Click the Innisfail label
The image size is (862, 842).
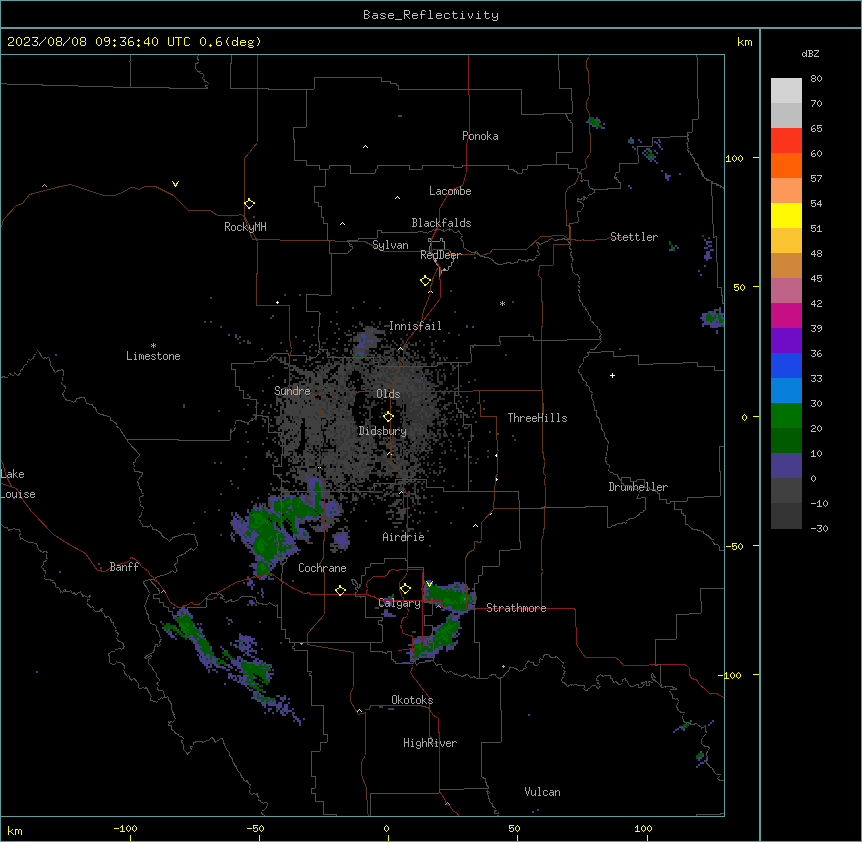point(415,326)
